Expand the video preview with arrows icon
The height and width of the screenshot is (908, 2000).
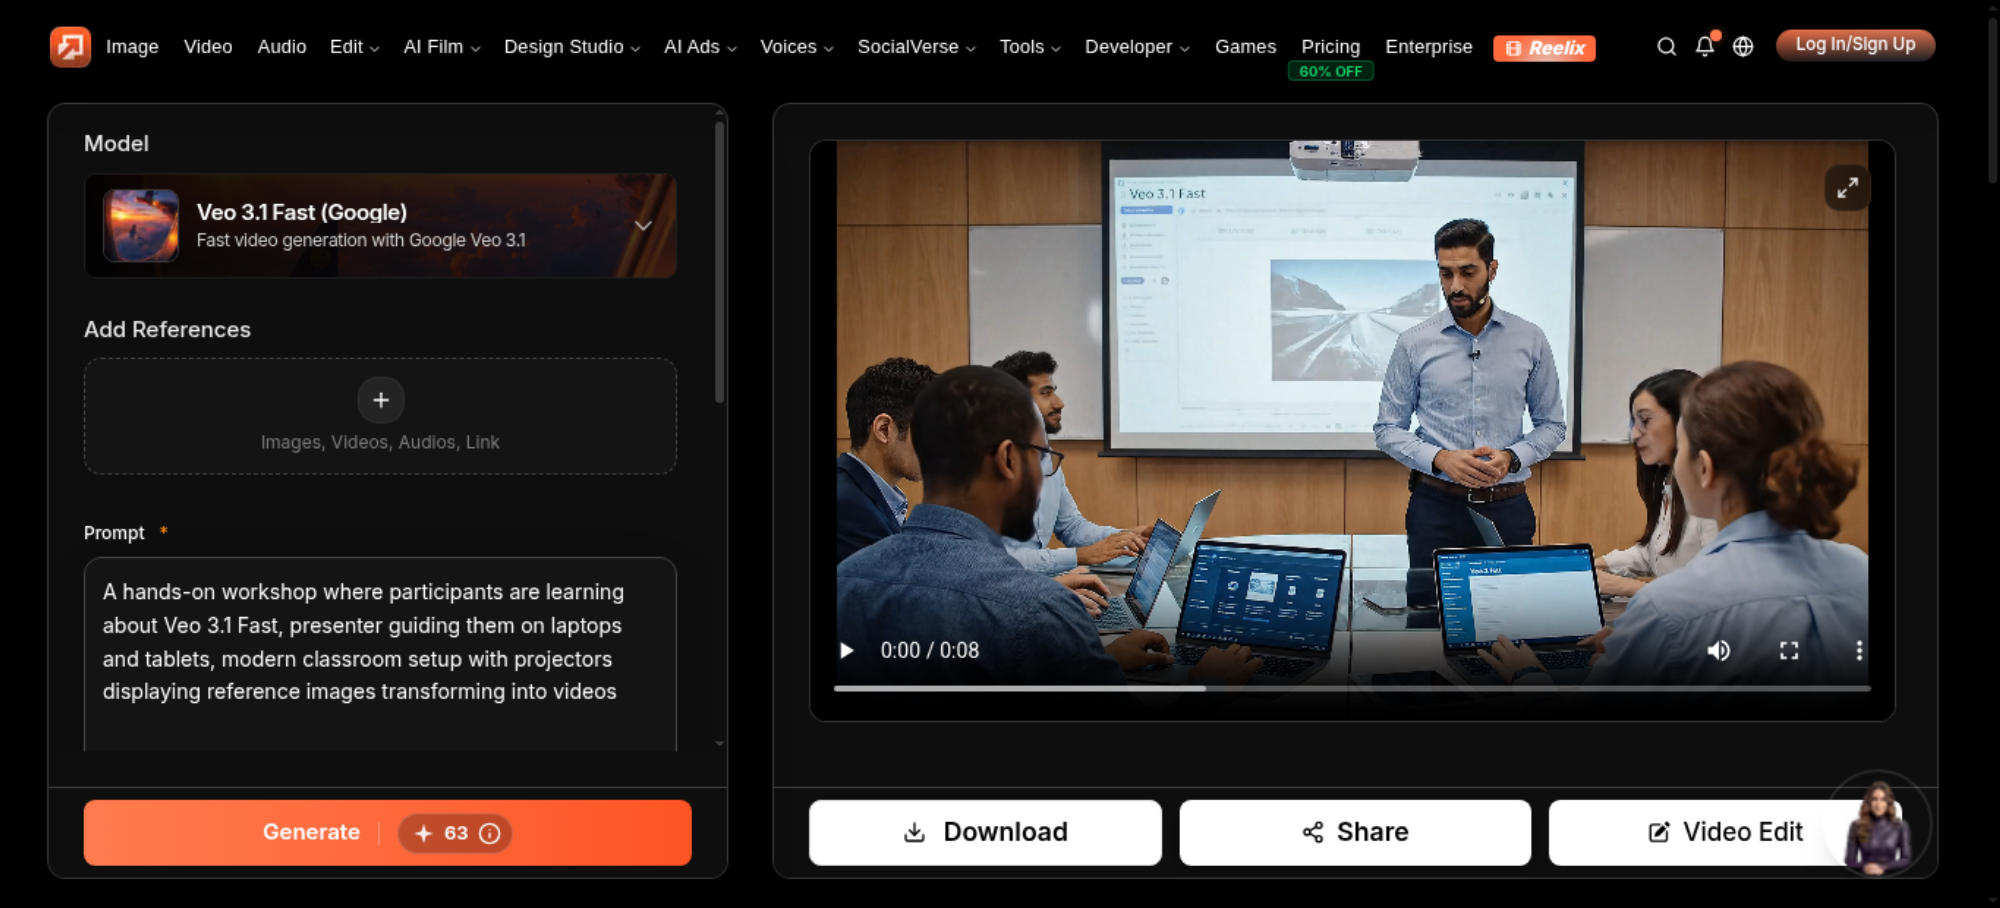tap(1847, 187)
